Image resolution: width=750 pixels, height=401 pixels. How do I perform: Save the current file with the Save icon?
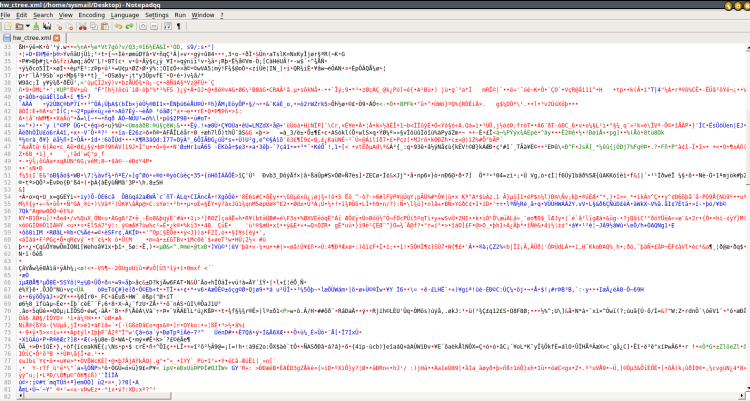click(36, 26)
